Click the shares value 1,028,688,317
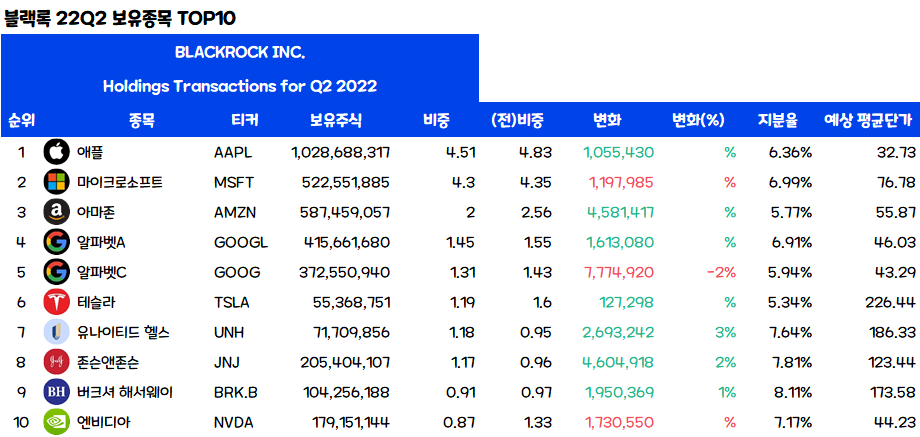The image size is (920, 437). (340, 153)
